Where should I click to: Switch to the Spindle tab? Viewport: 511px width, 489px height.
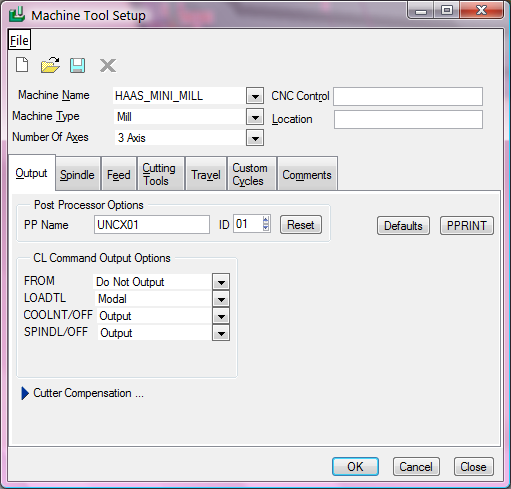tap(78, 174)
